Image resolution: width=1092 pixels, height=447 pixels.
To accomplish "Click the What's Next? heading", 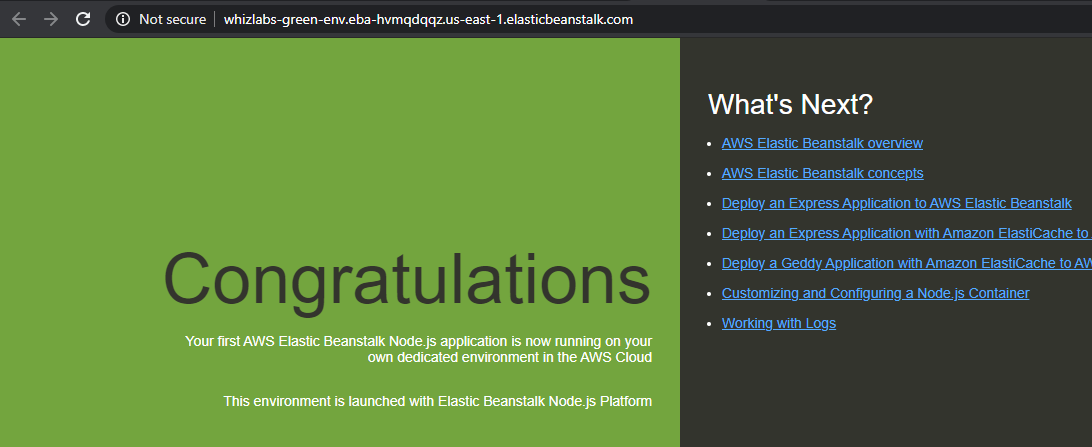I will tap(790, 104).
